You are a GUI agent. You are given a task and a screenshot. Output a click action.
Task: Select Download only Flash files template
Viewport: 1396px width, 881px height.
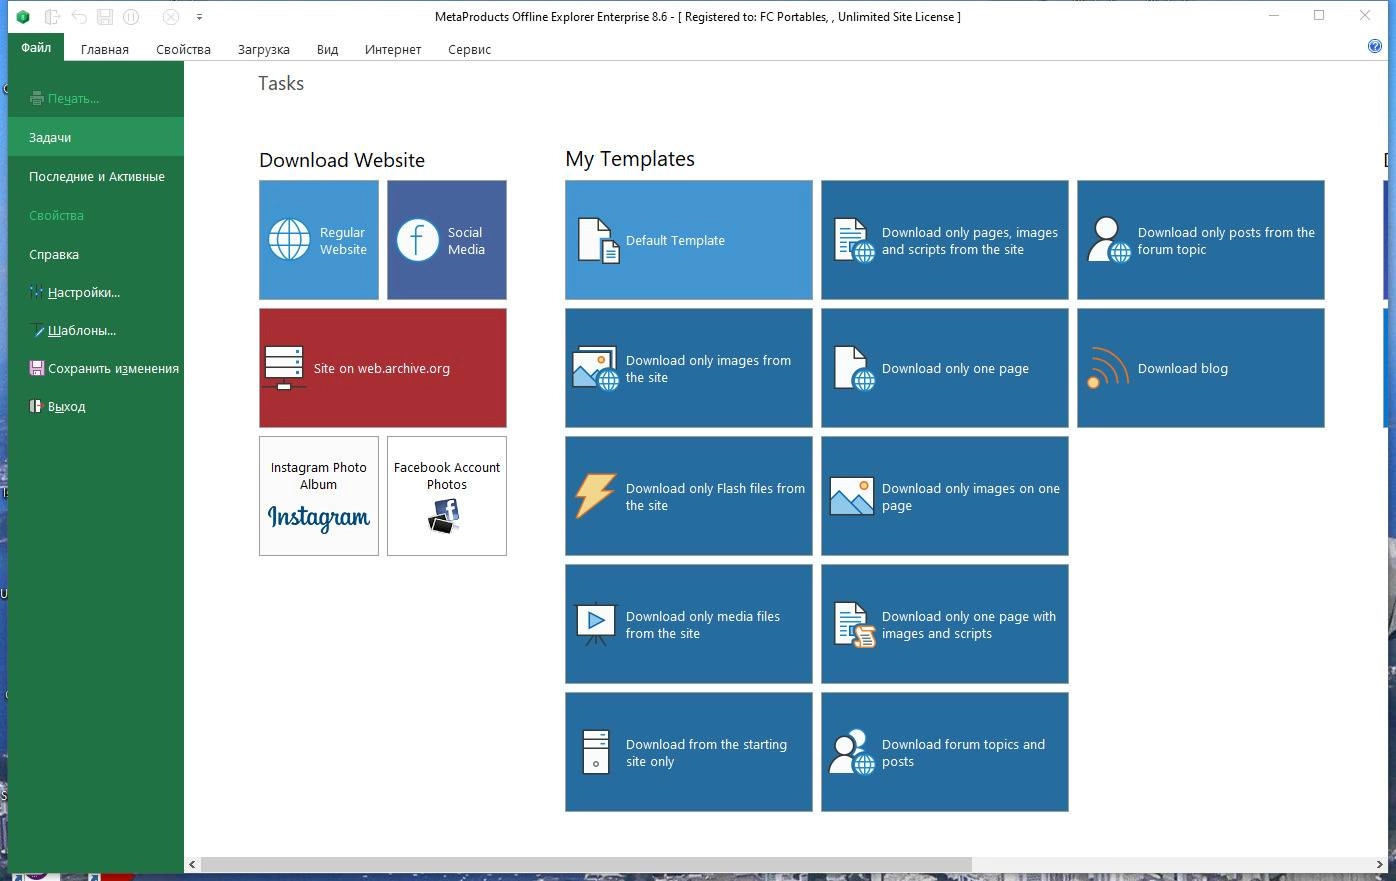coord(689,496)
